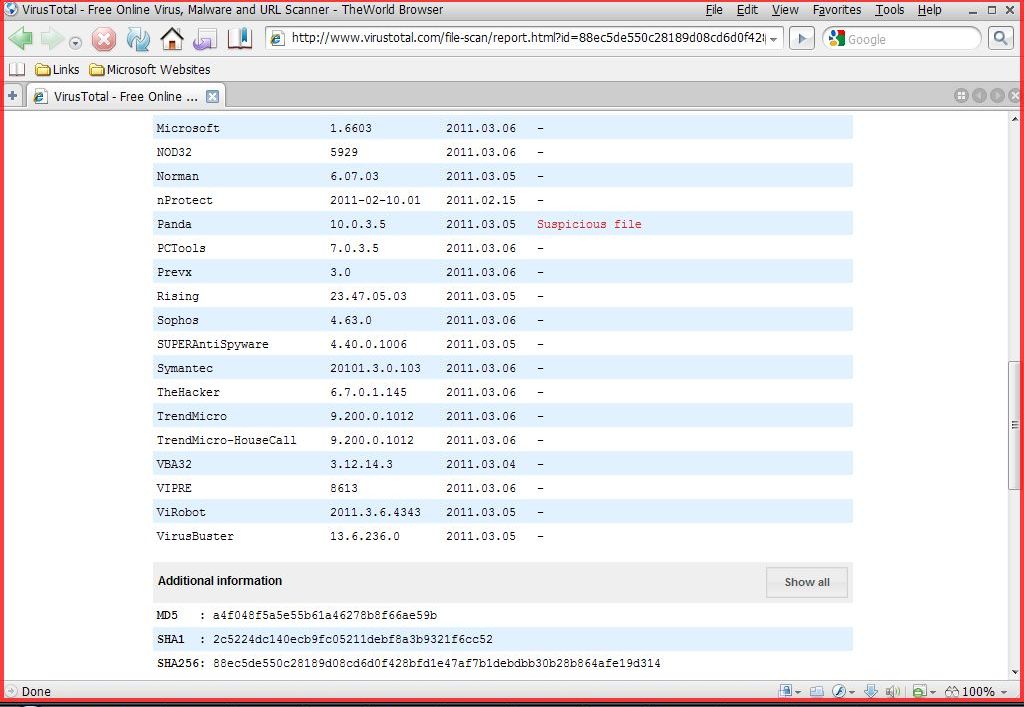Click the scrollbar up arrow
Image resolution: width=1024 pixels, height=707 pixels.
pos(1014,119)
